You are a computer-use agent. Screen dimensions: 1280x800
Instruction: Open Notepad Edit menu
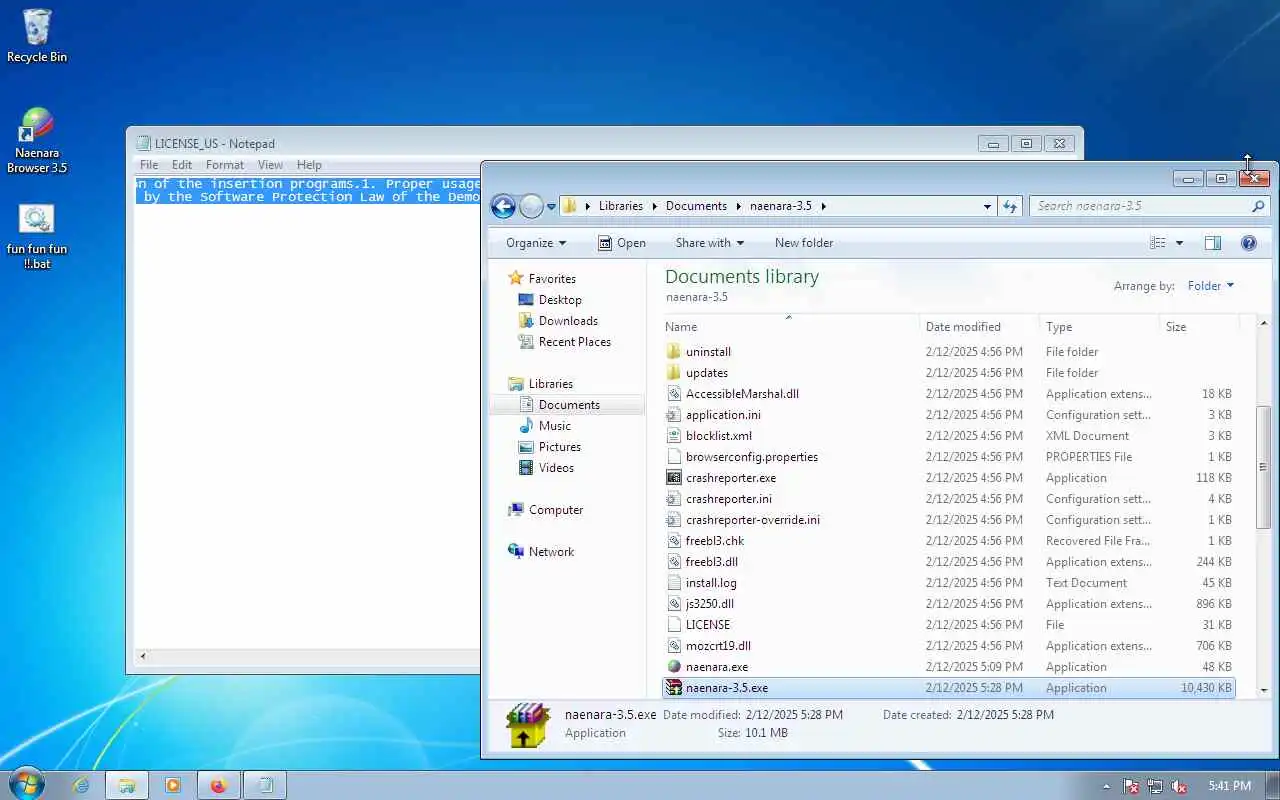click(182, 165)
